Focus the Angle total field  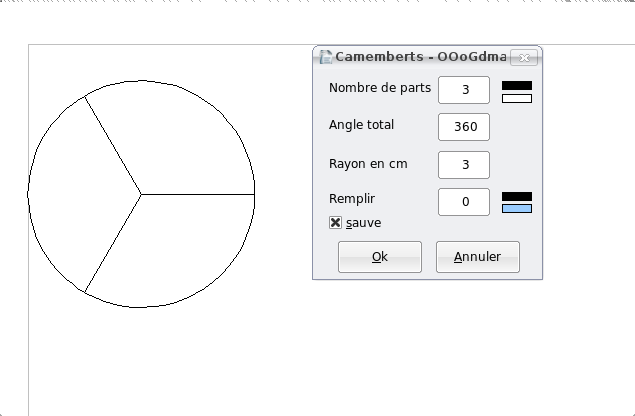(463, 127)
